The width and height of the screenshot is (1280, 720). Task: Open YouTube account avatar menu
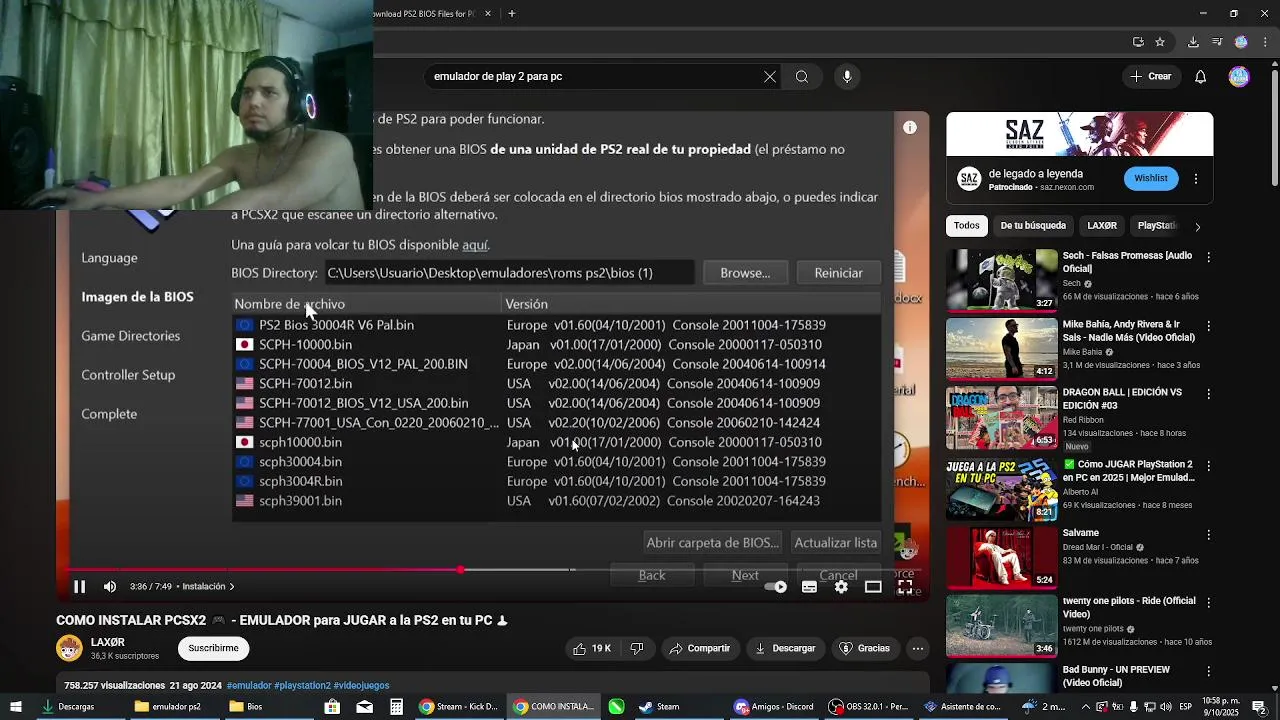click(1239, 77)
